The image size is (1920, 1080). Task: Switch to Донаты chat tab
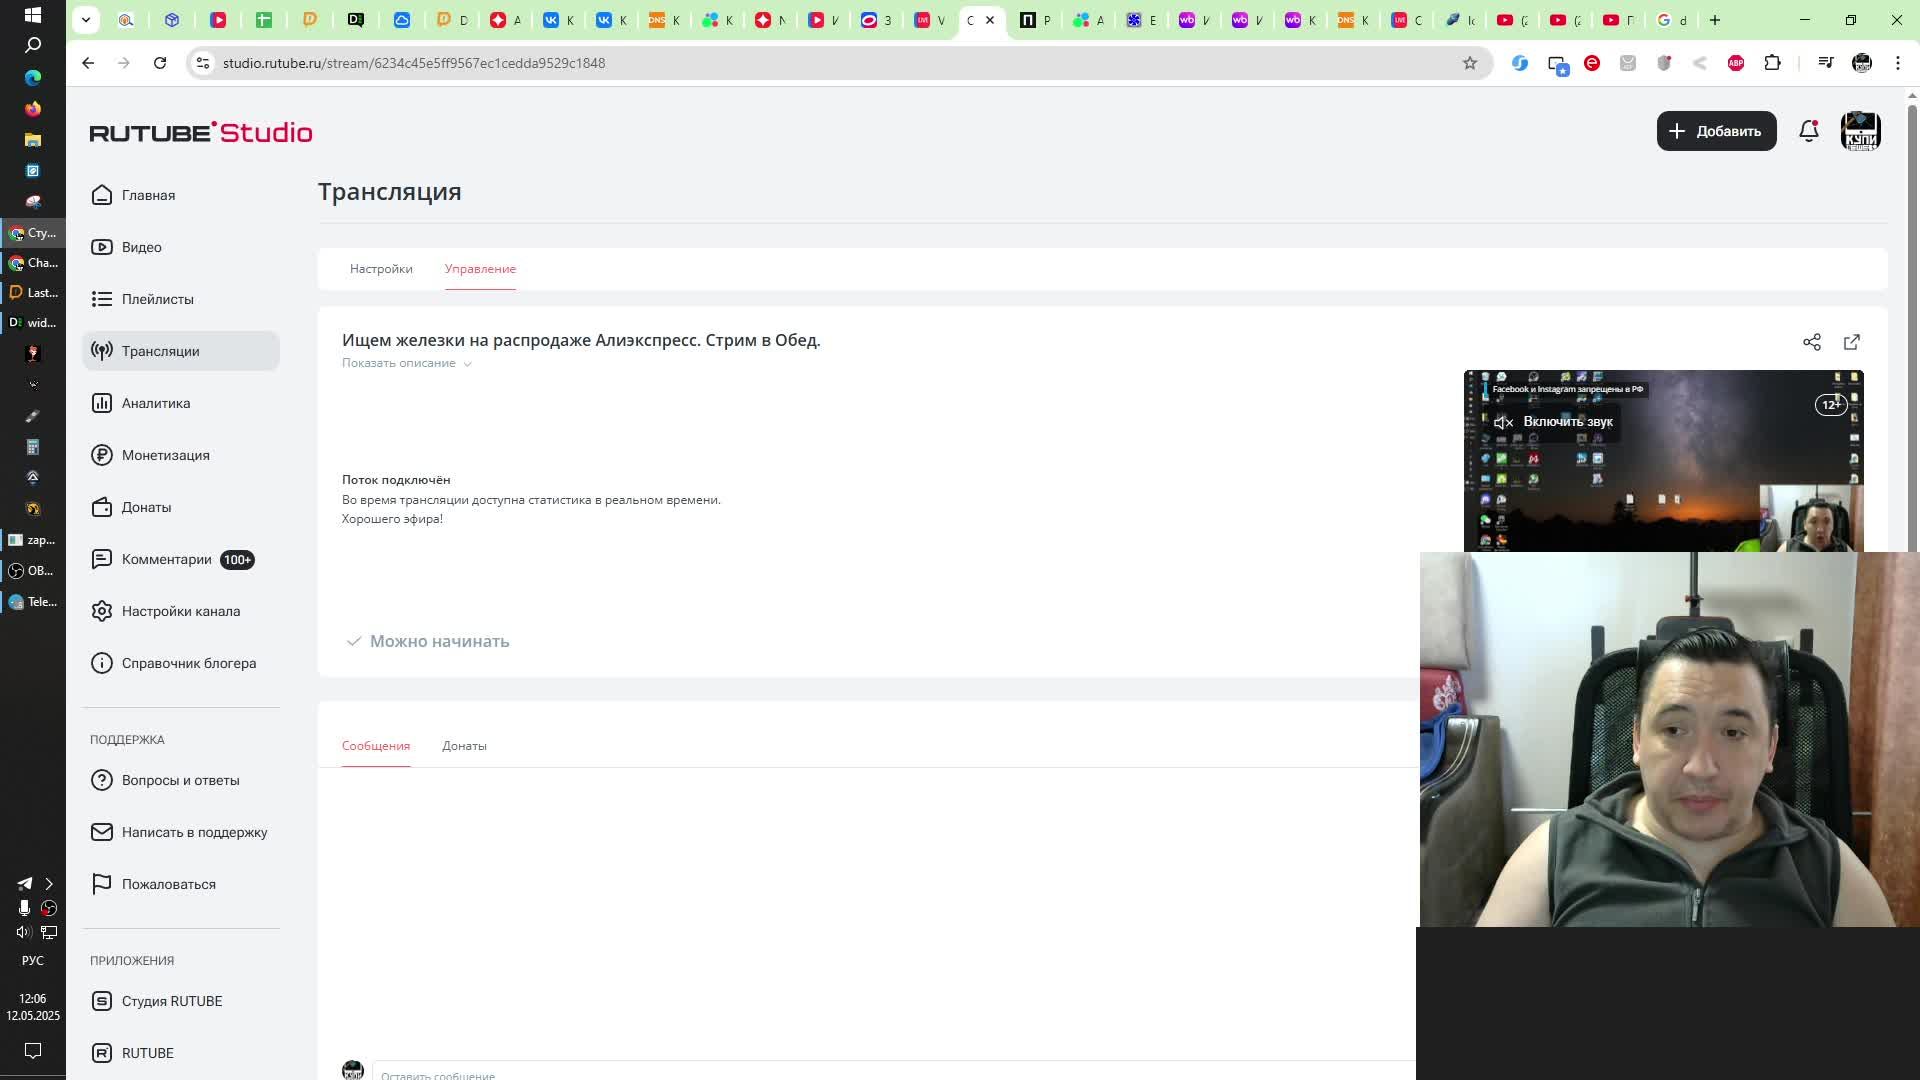[464, 746]
